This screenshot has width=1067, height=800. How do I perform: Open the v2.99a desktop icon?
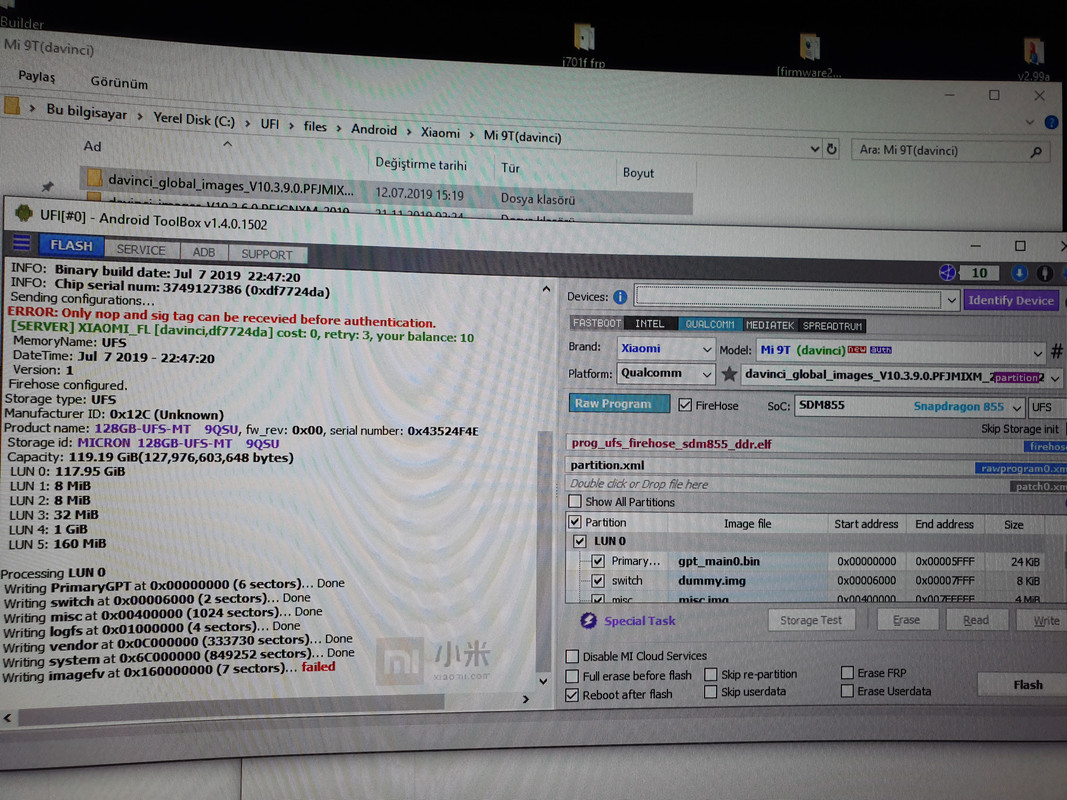pos(1034,52)
